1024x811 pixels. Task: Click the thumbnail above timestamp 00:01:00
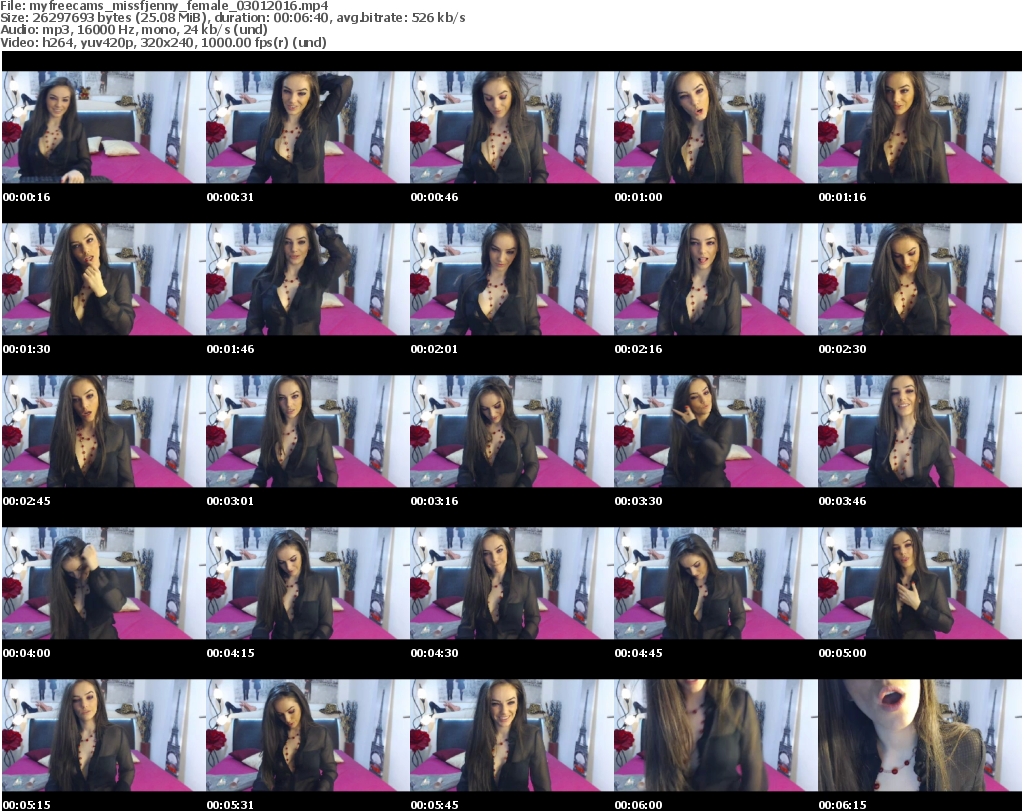(716, 127)
